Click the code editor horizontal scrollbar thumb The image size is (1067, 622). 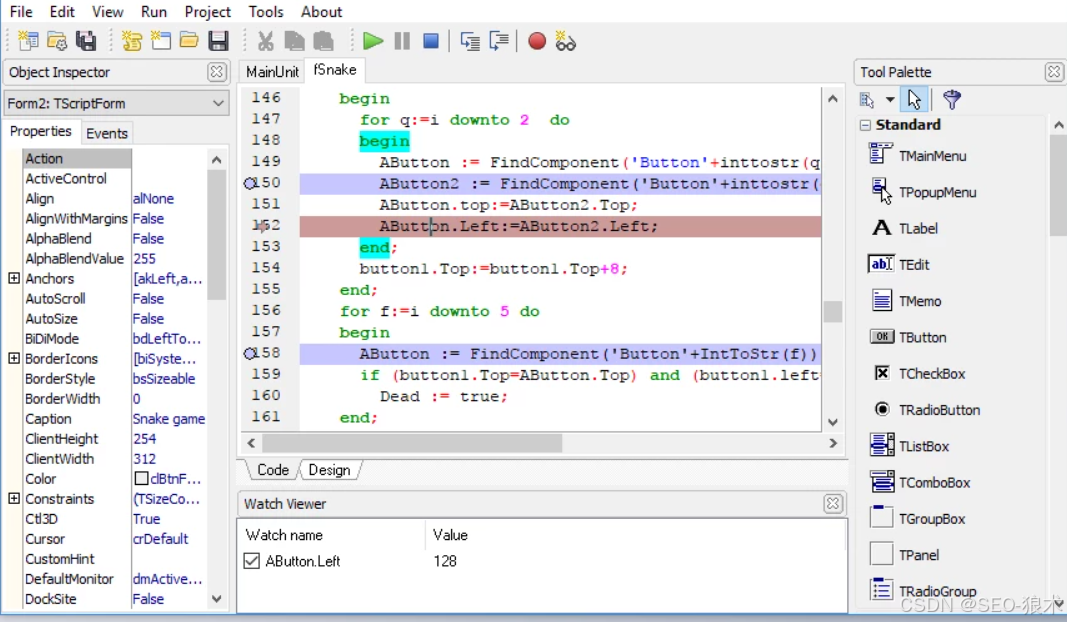(x=412, y=443)
